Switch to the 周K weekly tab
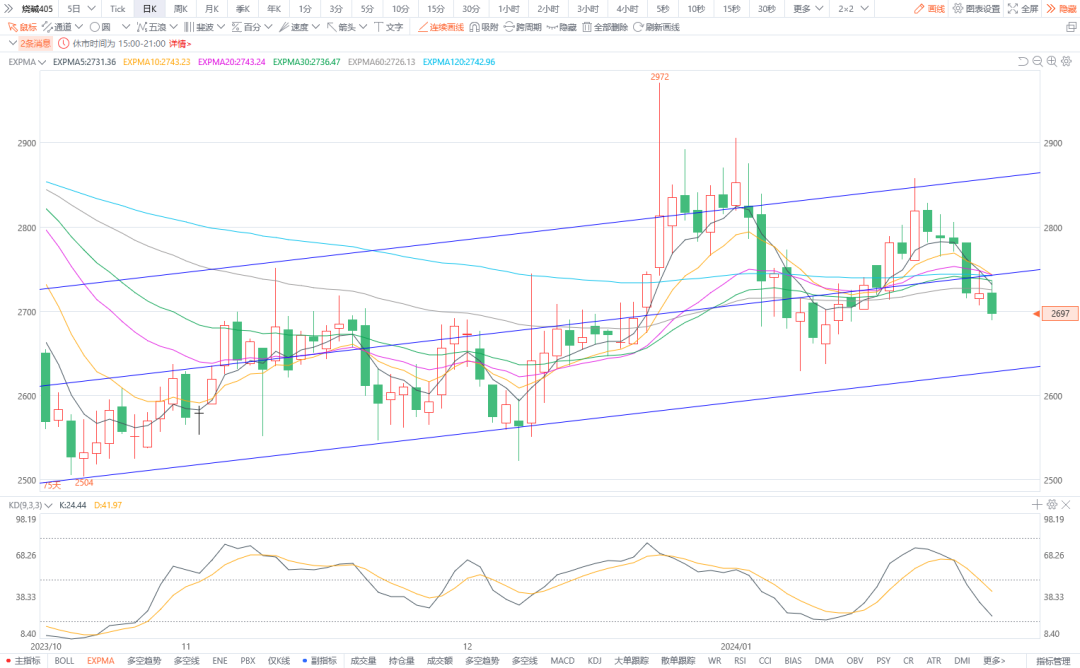Screen dimensions: 1080x668 180,9
